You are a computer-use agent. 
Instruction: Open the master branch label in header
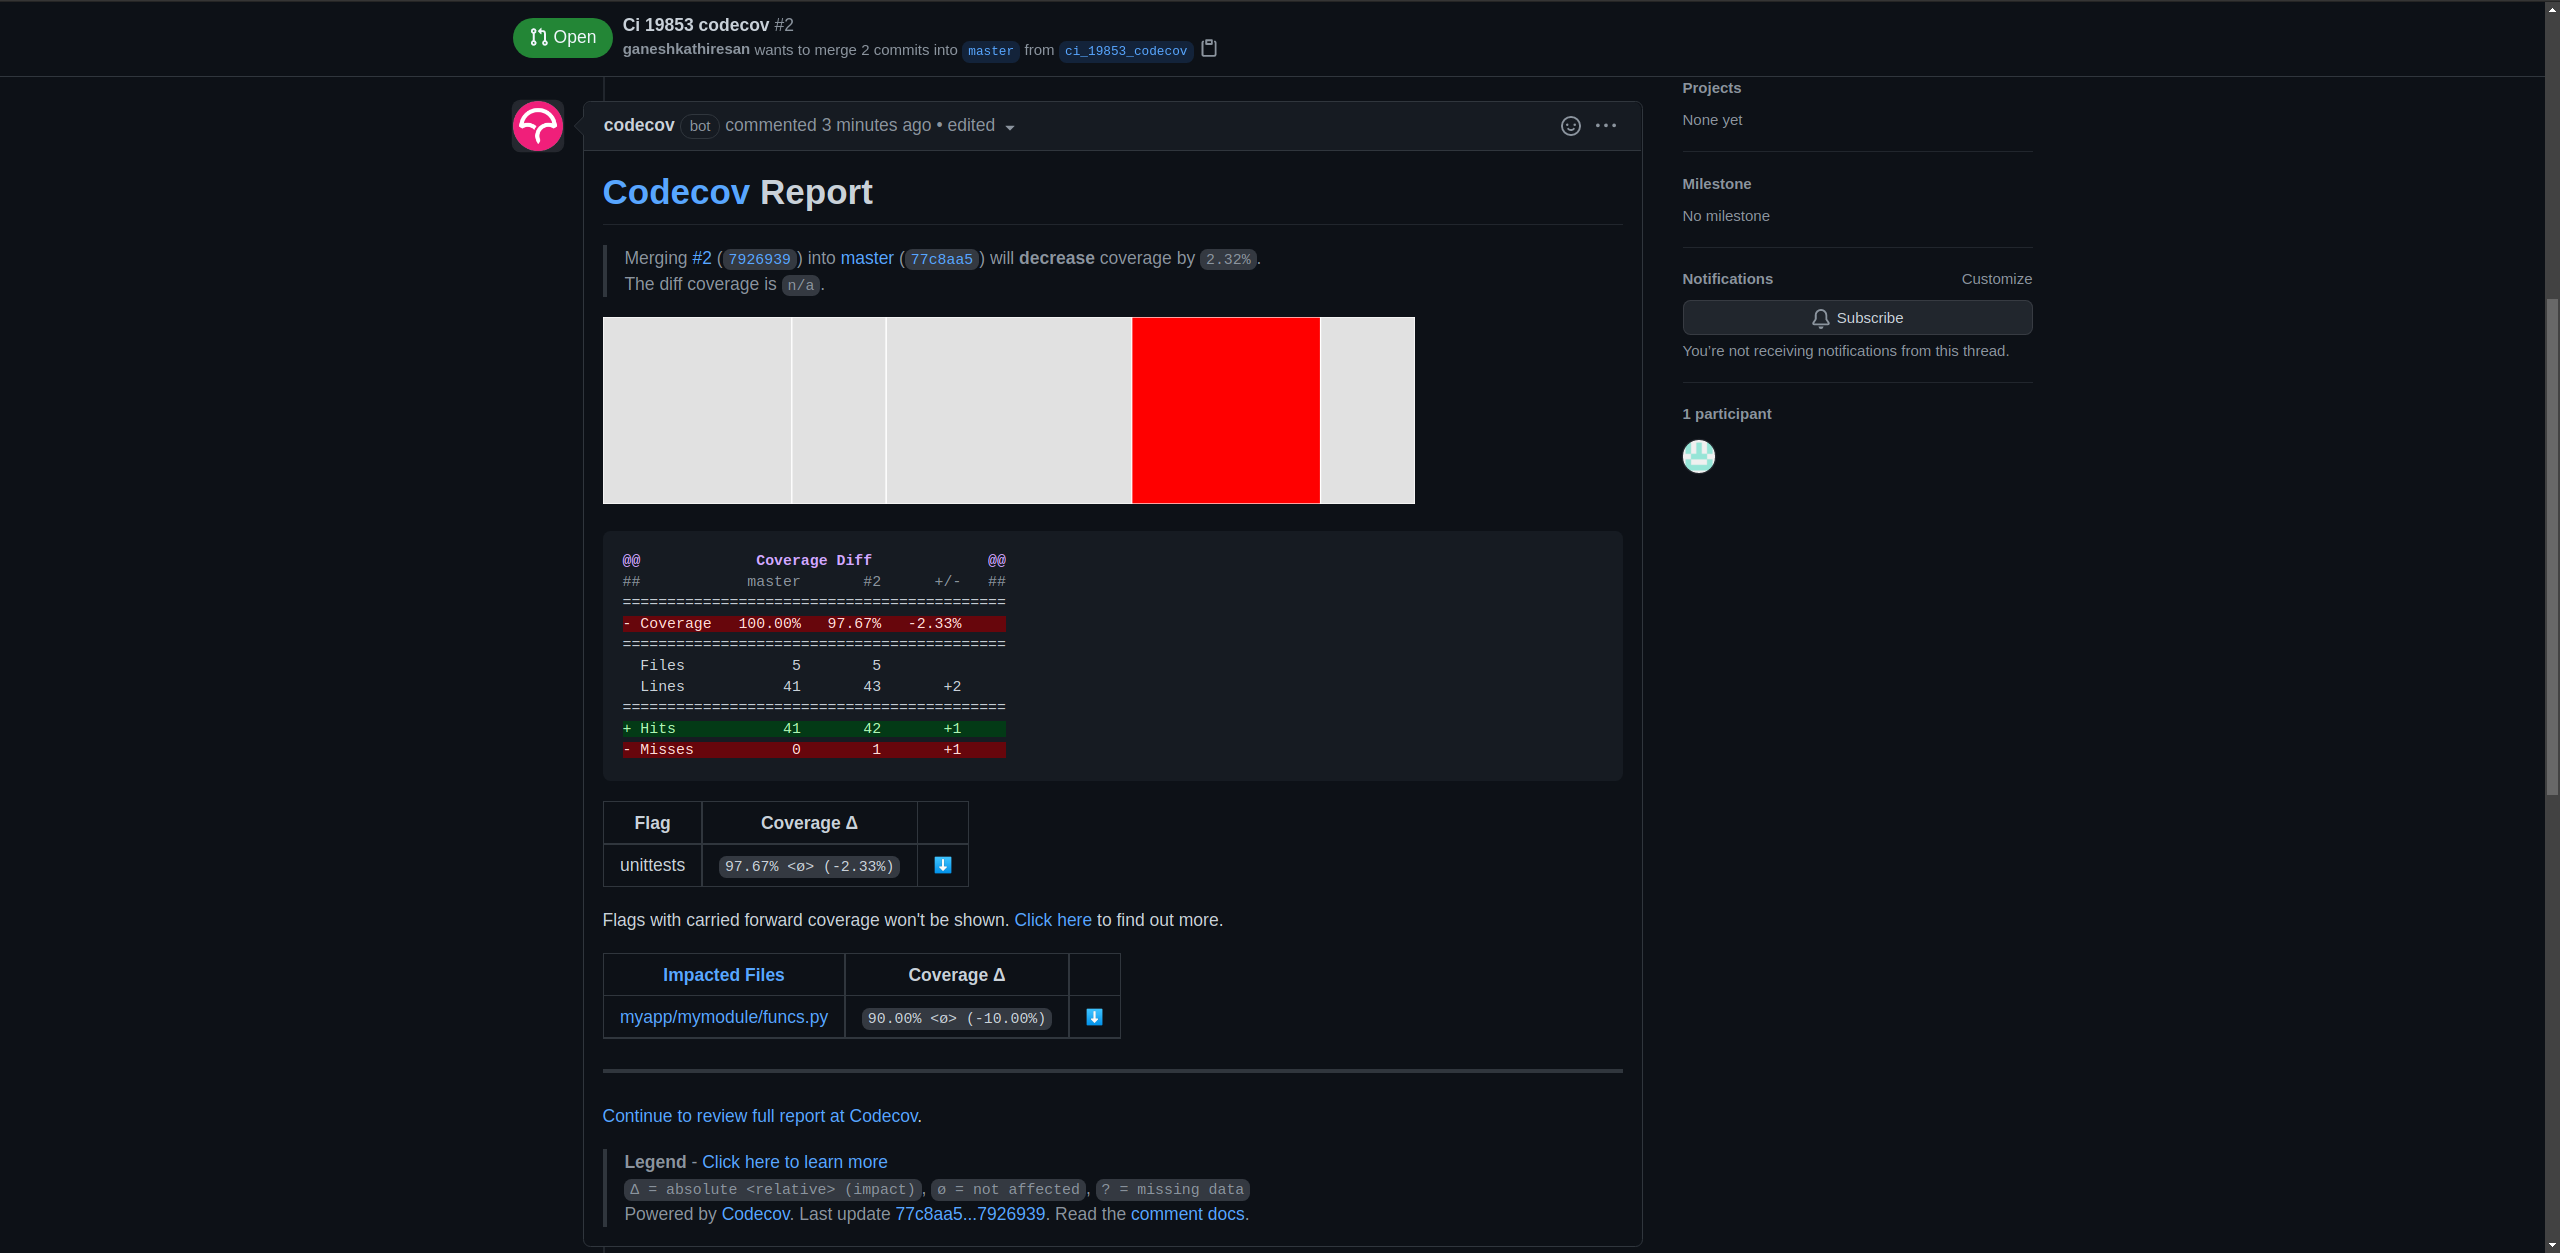pyautogui.click(x=990, y=51)
